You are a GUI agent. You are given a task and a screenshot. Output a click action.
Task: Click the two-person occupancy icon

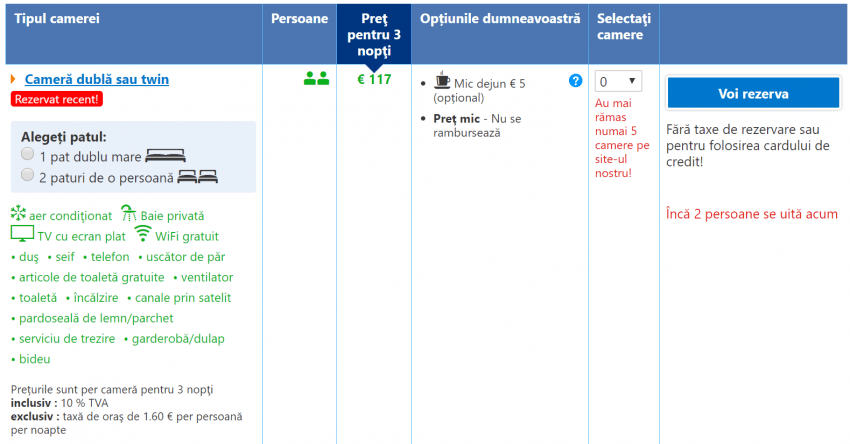coord(316,80)
